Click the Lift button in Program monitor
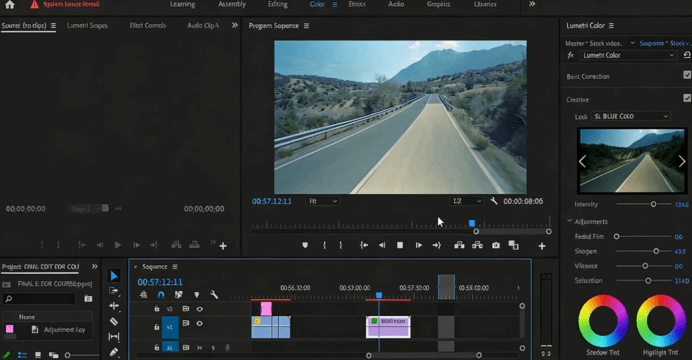The height and width of the screenshot is (360, 692). pos(459,245)
